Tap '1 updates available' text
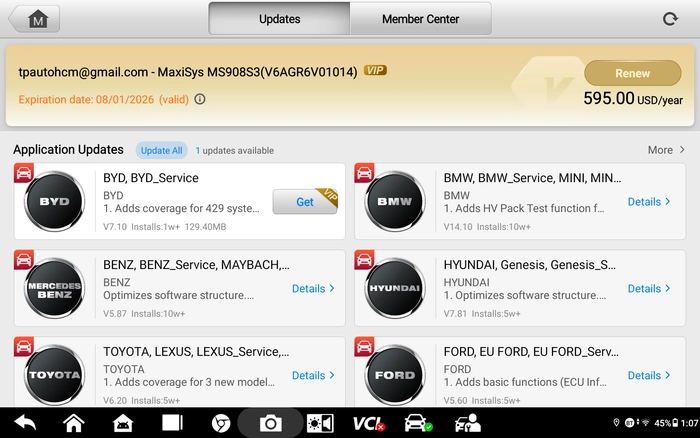 coord(234,150)
